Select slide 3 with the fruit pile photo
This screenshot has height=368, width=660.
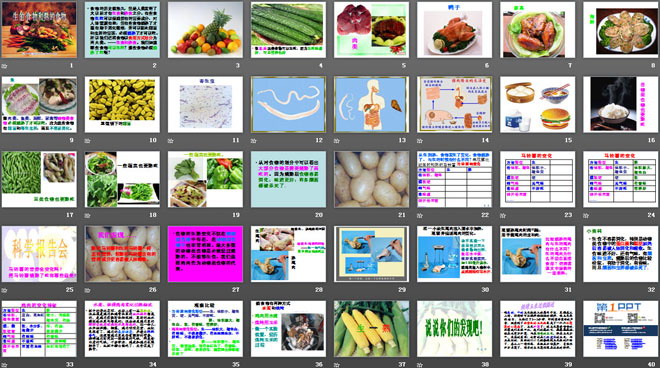click(x=205, y=29)
